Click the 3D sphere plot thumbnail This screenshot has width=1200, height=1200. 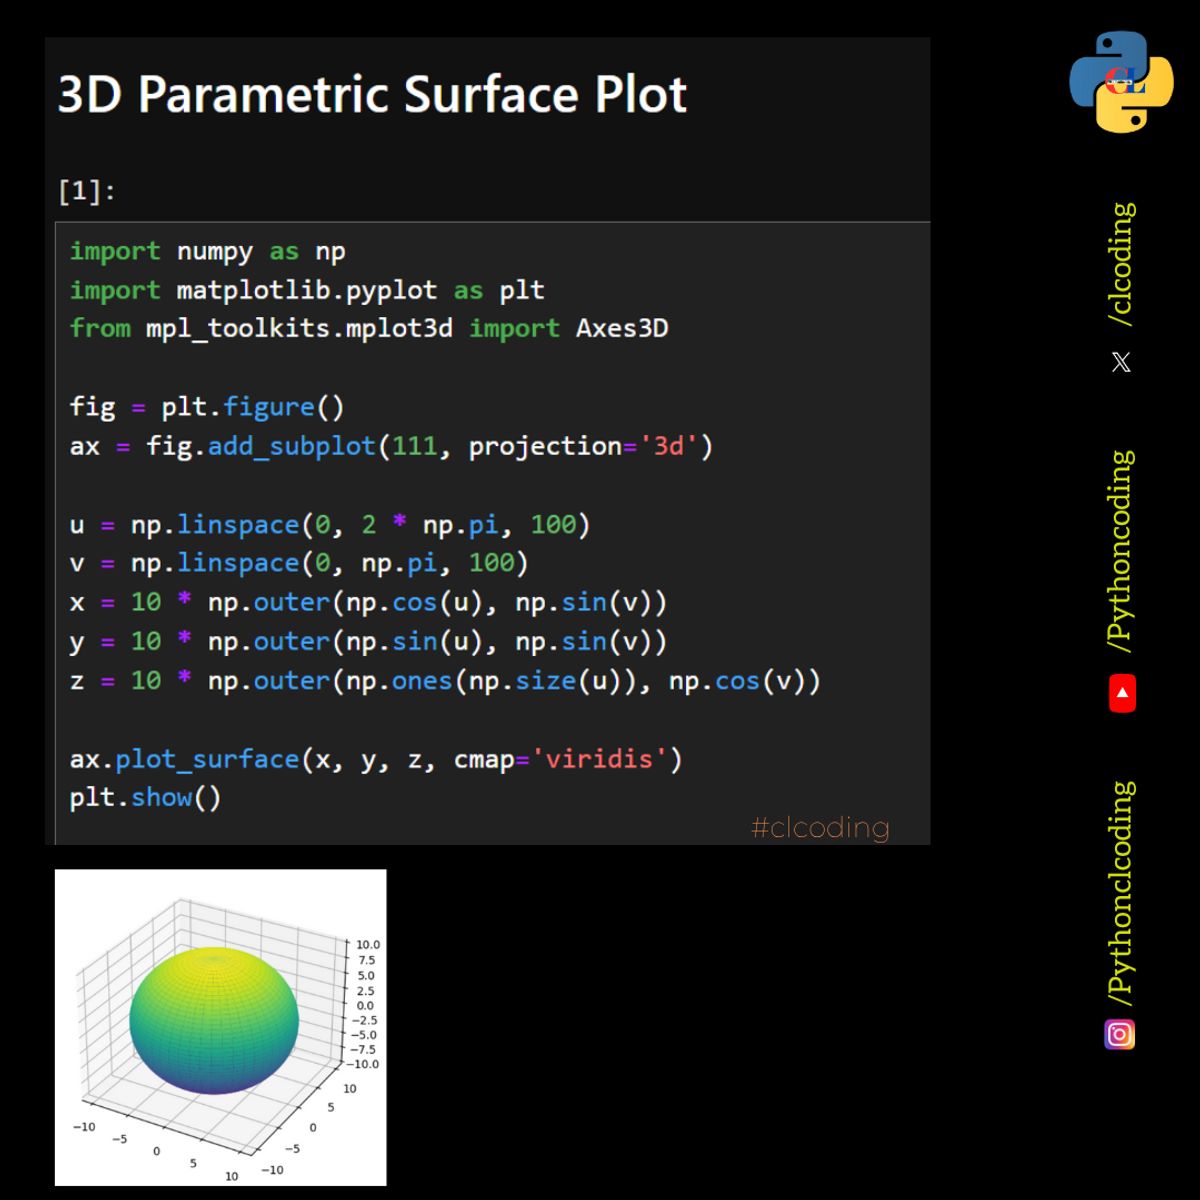point(220,1030)
